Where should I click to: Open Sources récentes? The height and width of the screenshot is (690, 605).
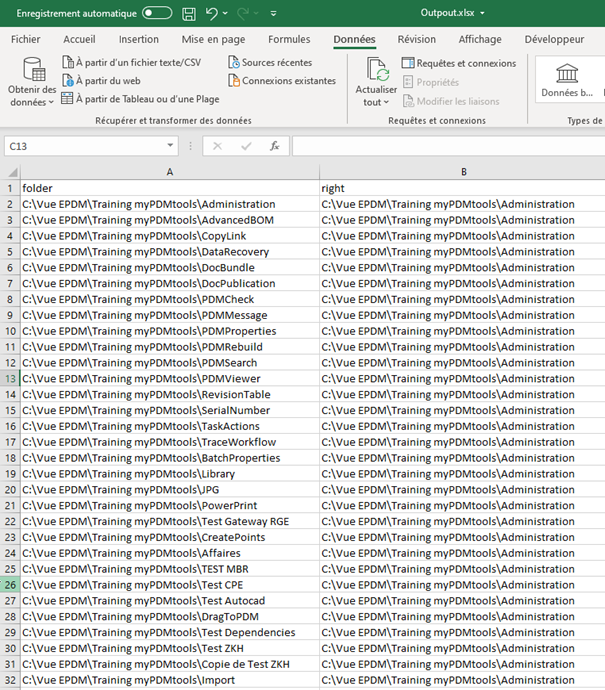coord(268,62)
